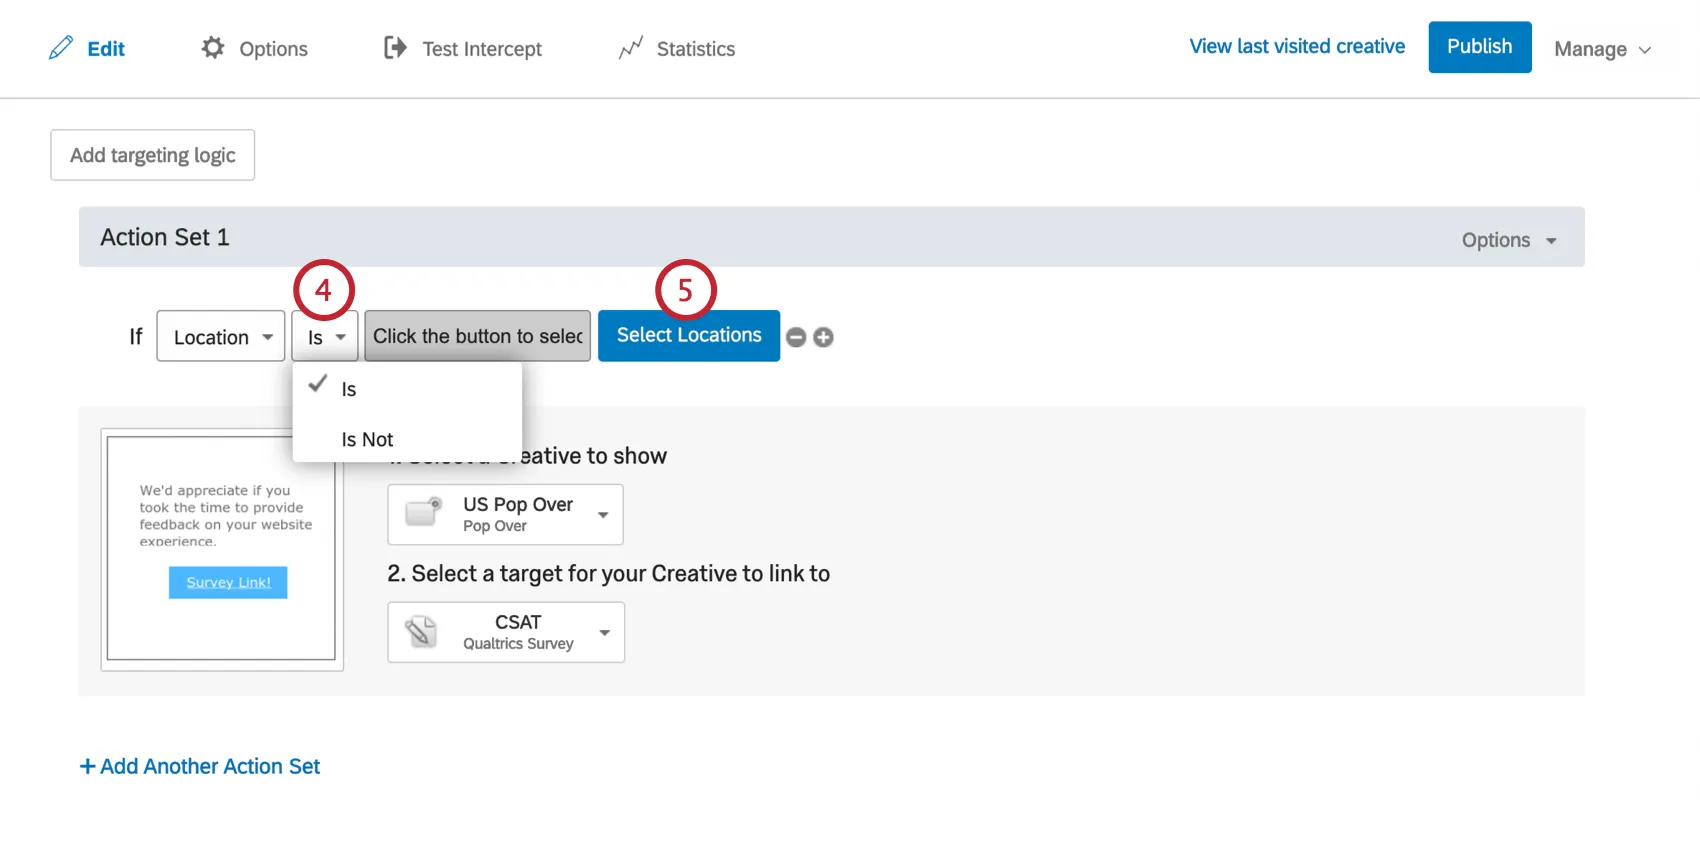Screen dimensions: 1700x850
Task: Click the CSAT survey target icon
Action: click(422, 631)
